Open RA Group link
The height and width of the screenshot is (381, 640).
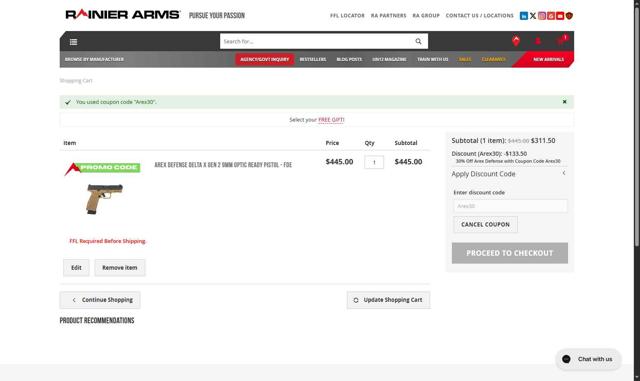coord(426,16)
